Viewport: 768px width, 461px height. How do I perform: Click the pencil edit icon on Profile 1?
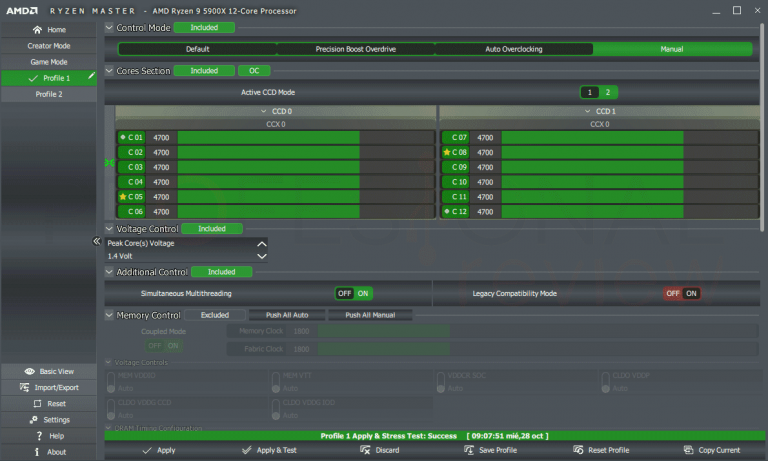pyautogui.click(x=91, y=76)
